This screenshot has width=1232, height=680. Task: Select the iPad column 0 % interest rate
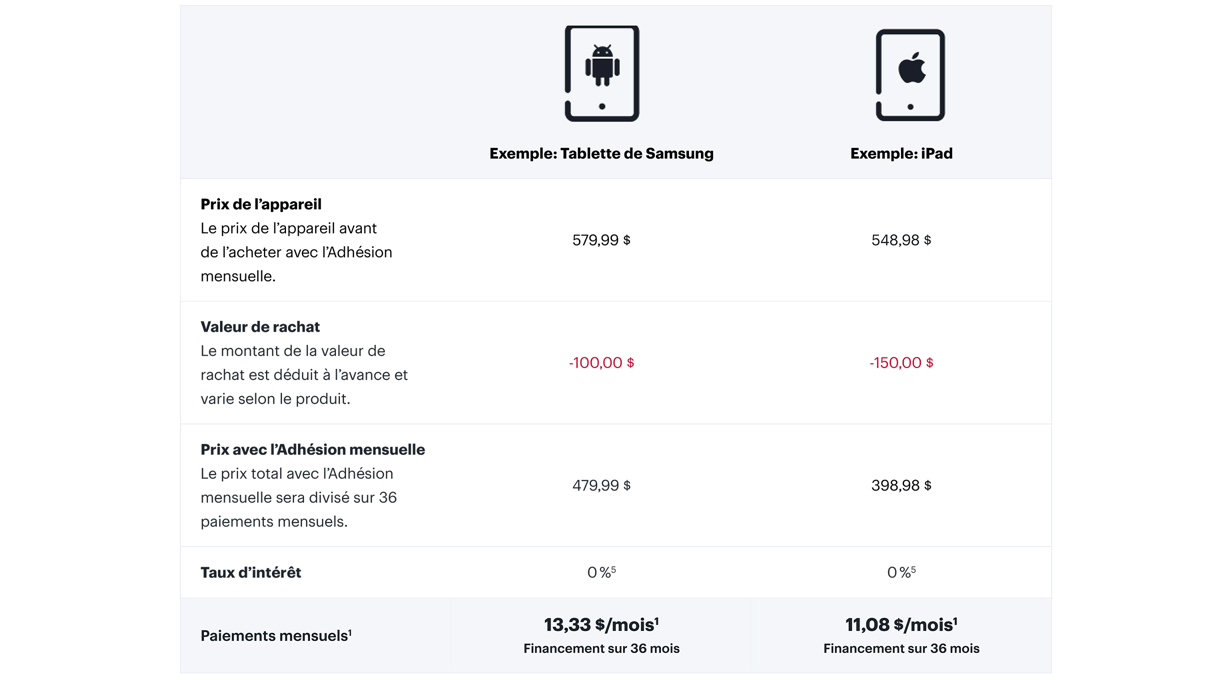click(901, 572)
